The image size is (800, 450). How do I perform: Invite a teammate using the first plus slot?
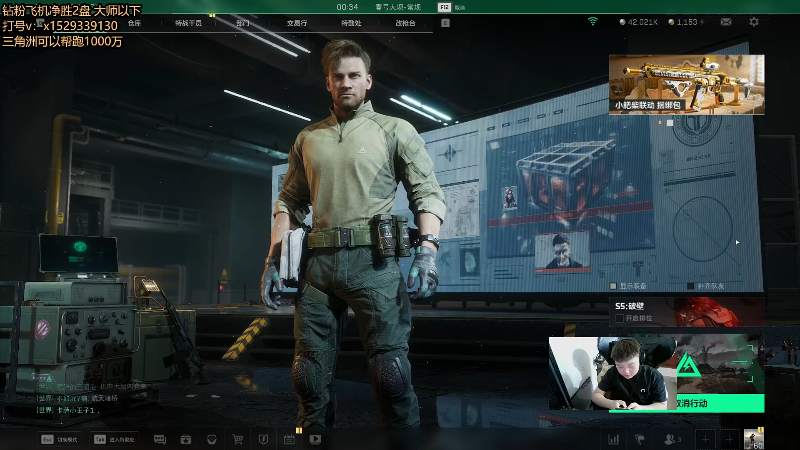[705, 439]
